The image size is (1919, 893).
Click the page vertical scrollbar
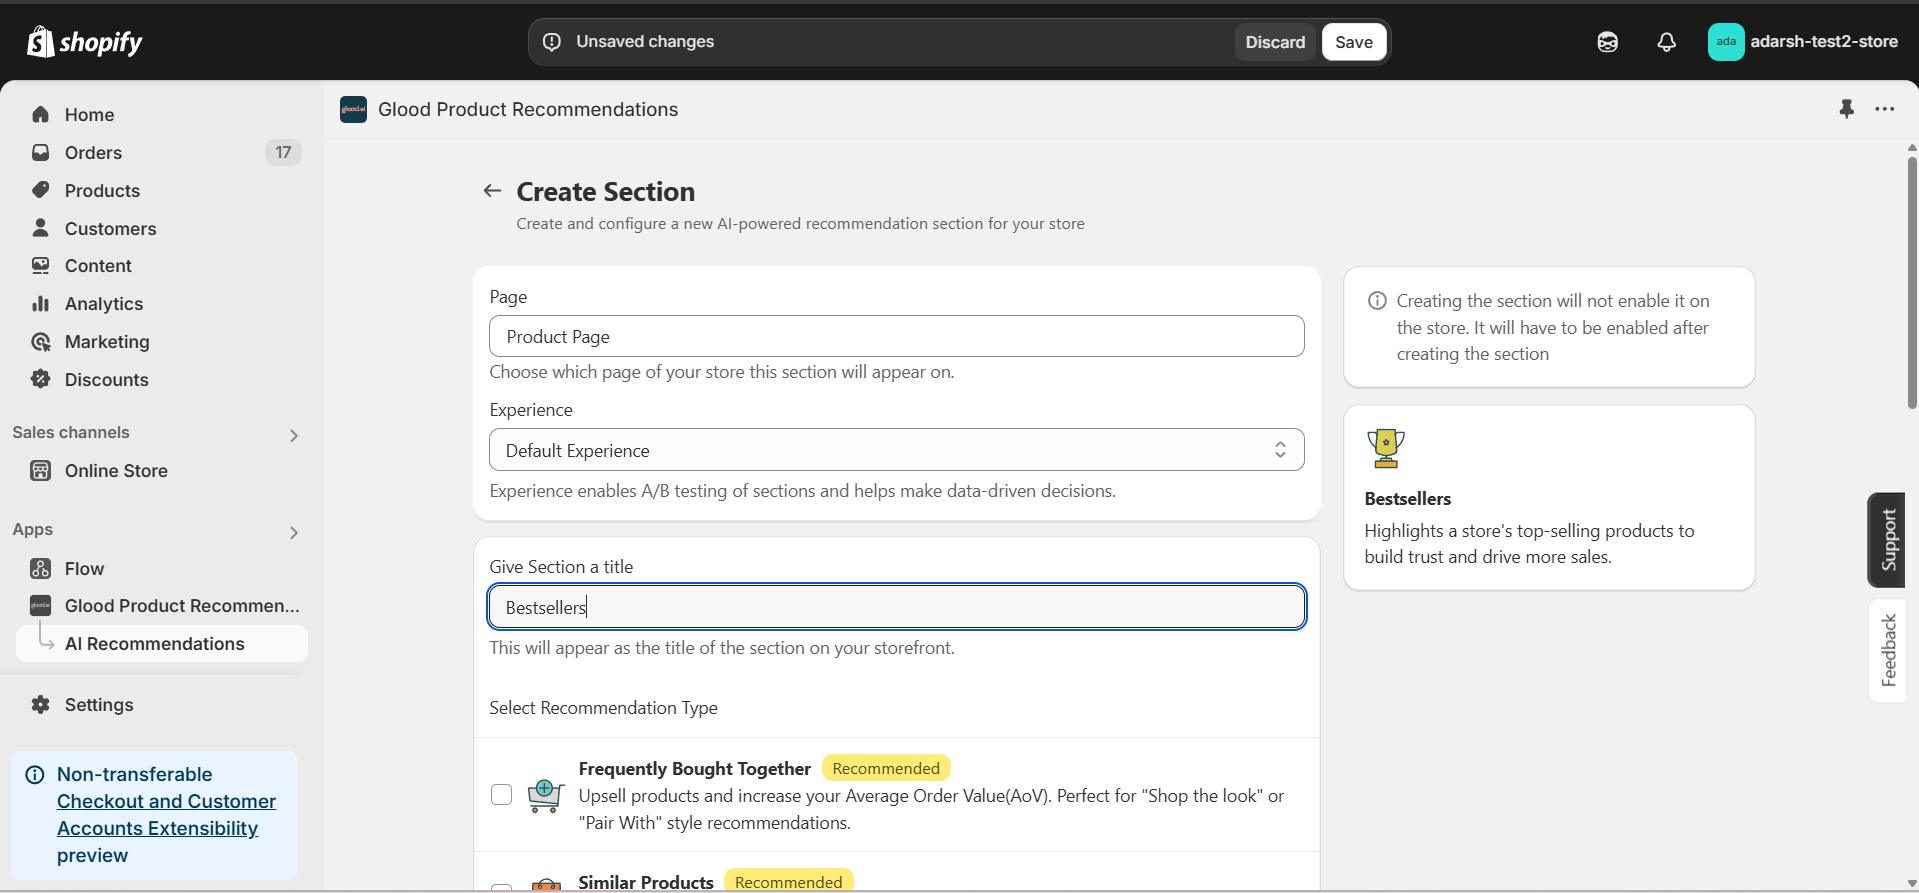coord(1911,282)
